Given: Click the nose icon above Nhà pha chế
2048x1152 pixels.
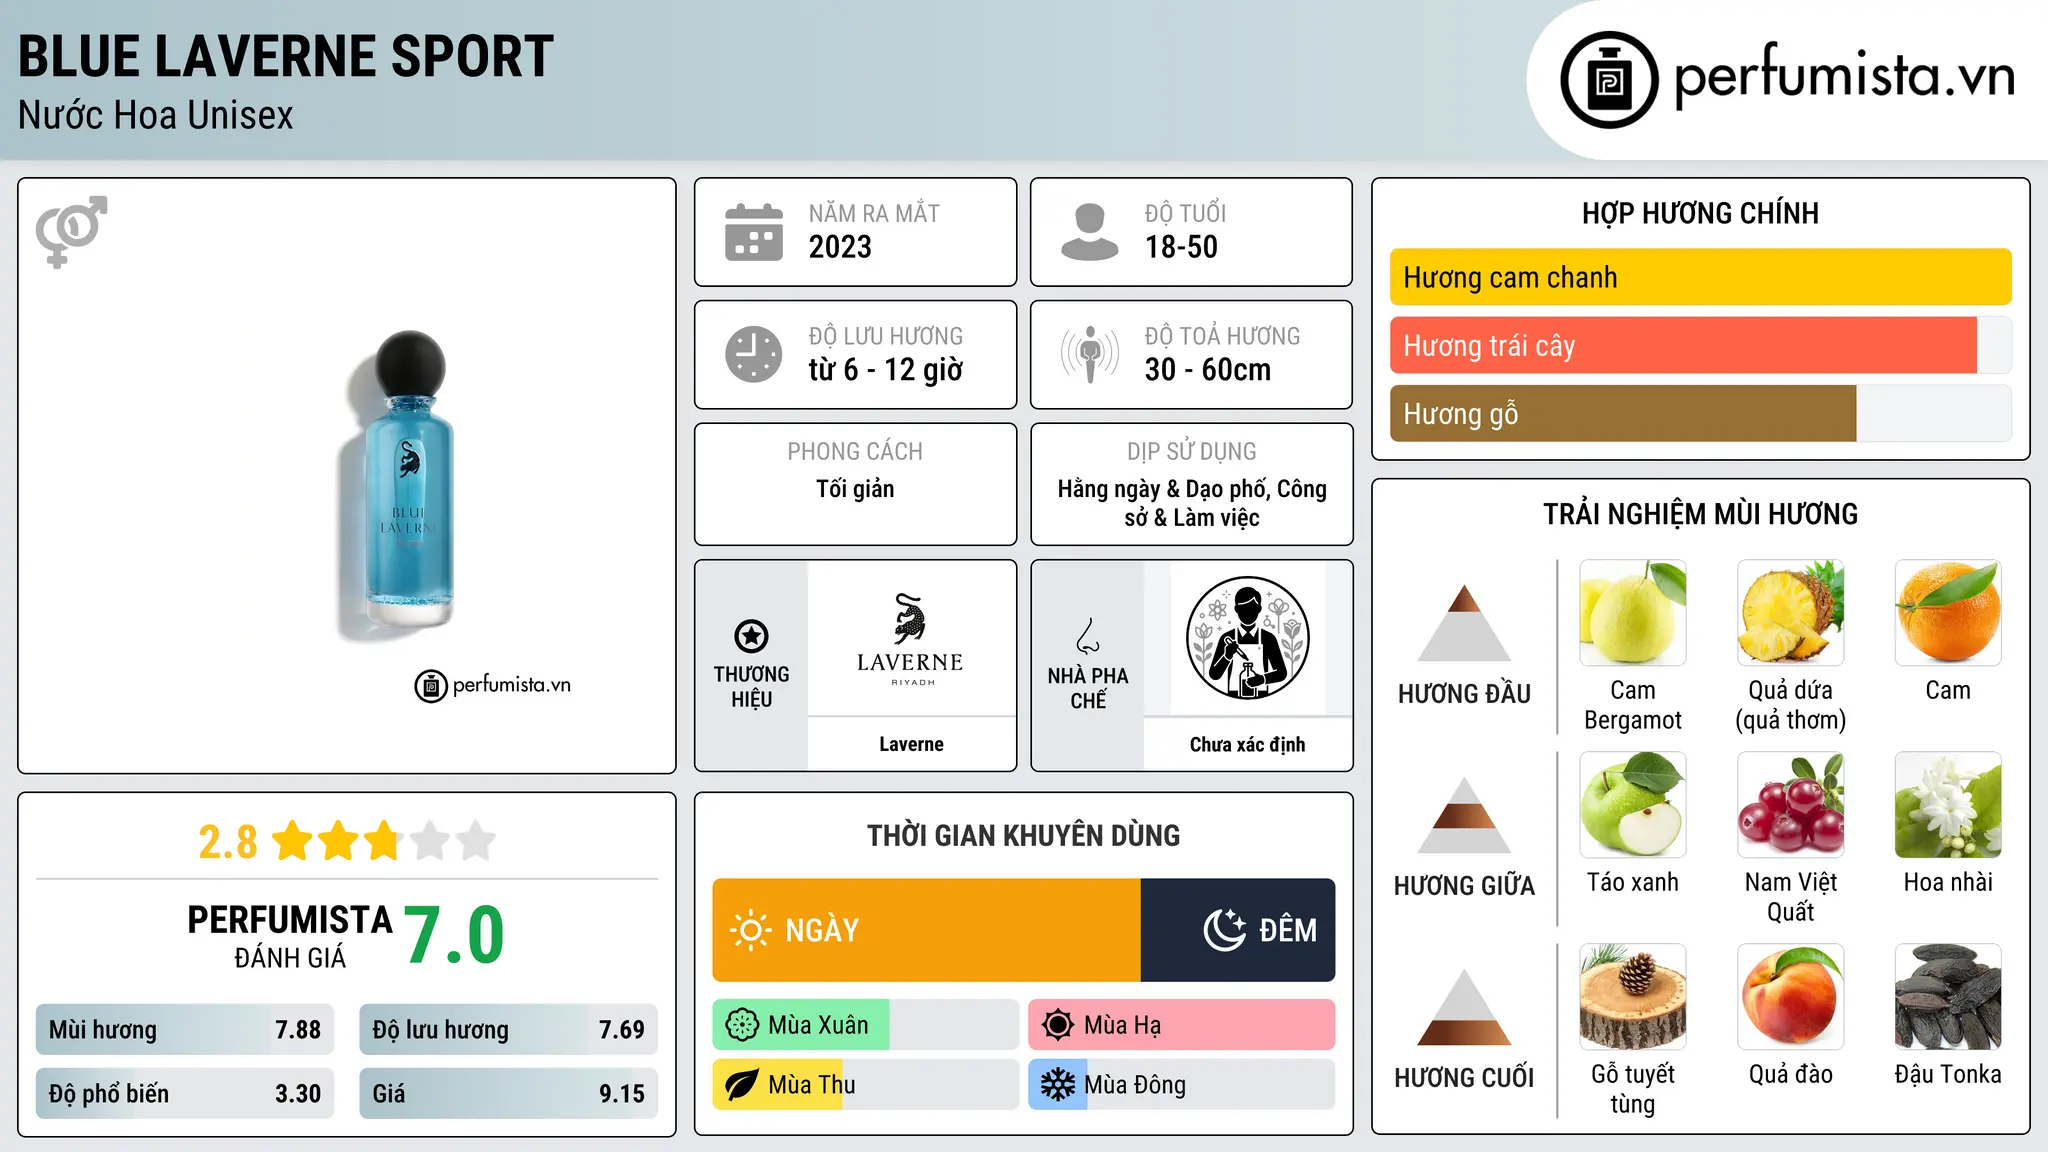Looking at the screenshot, I should coord(1088,636).
